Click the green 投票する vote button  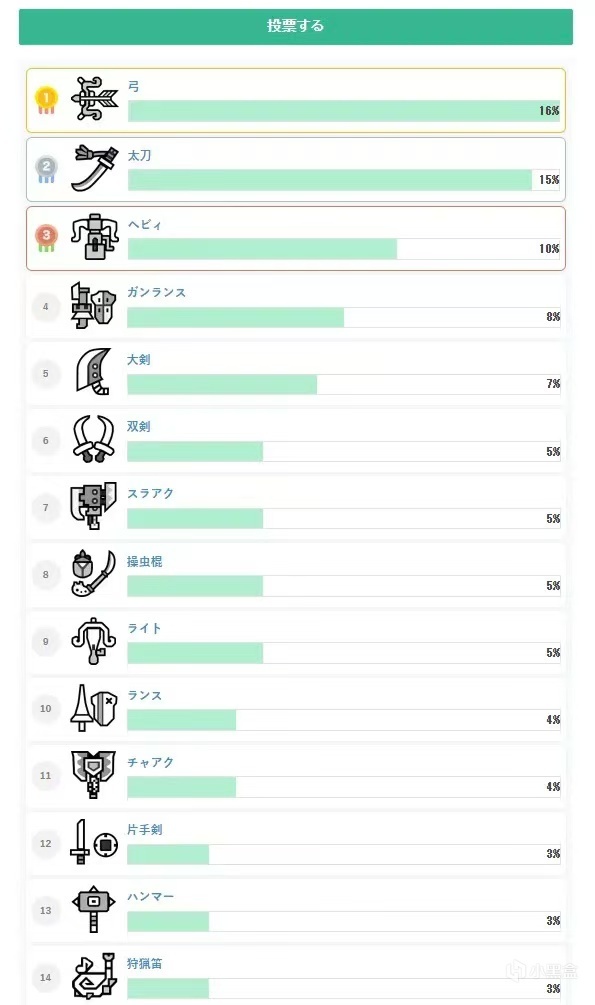click(296, 26)
